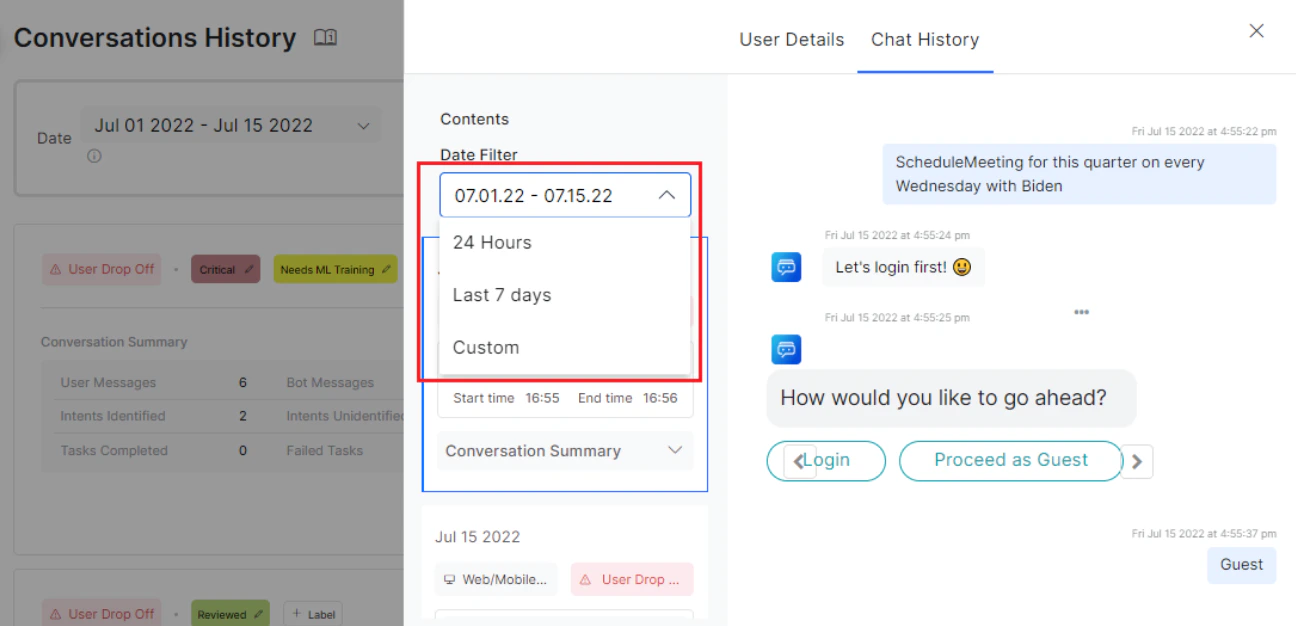Switch to the User Details tab
Screen dimensions: 1296x626
click(791, 40)
